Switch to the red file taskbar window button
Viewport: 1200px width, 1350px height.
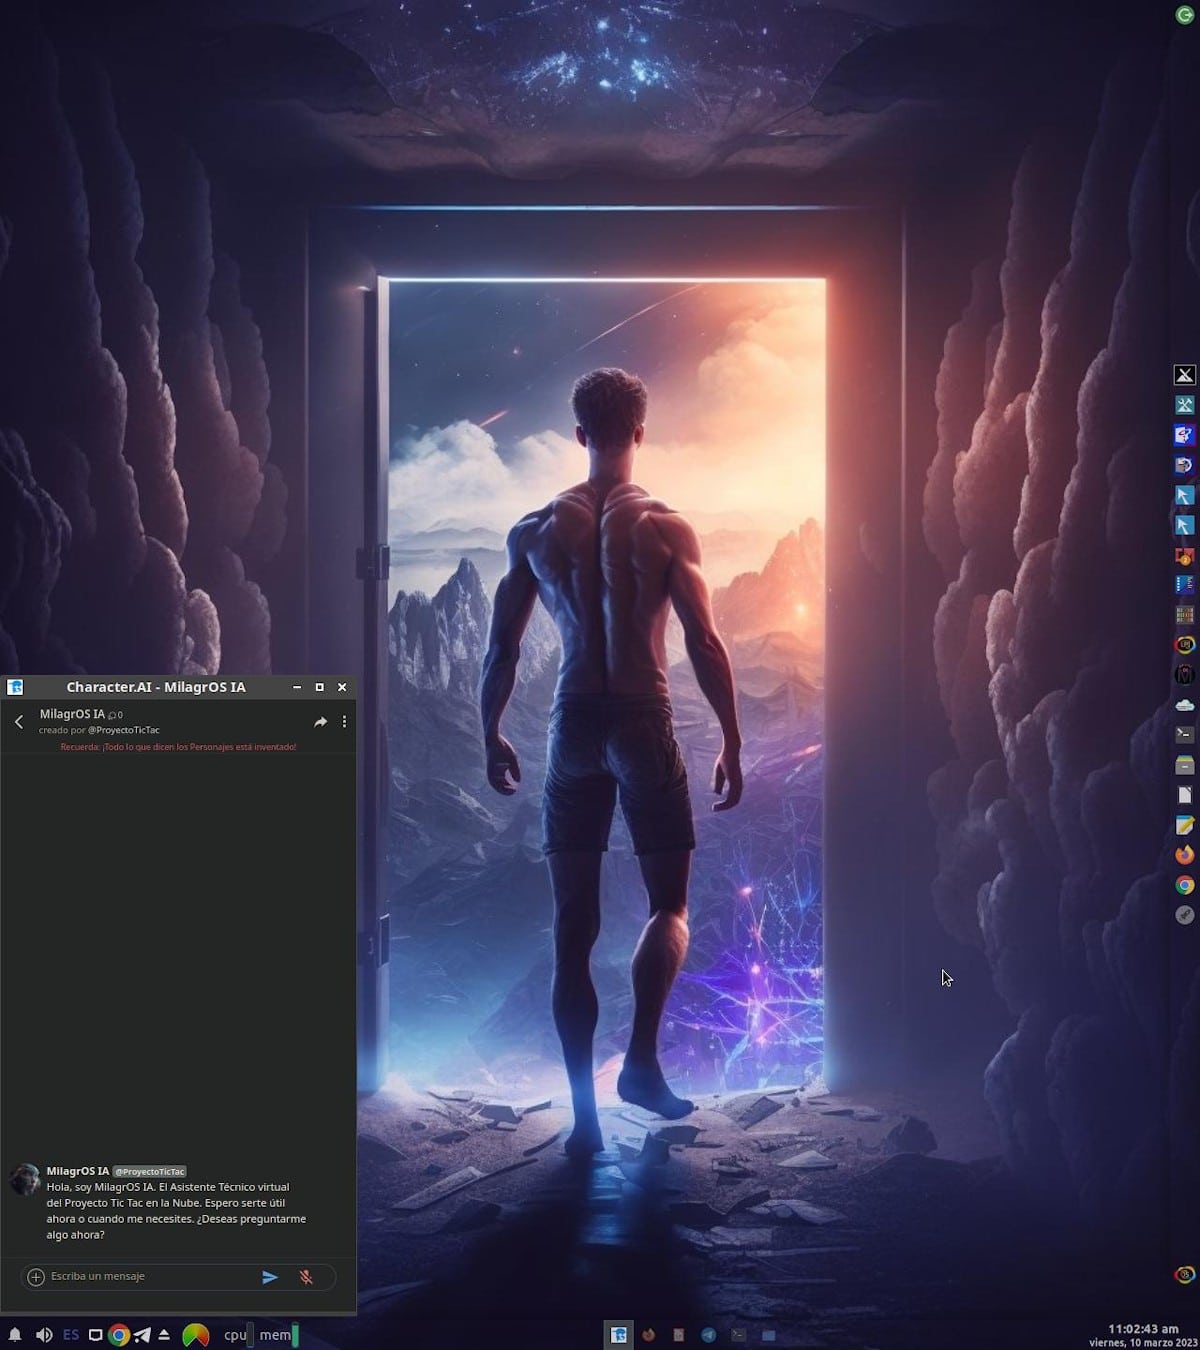678,1335
